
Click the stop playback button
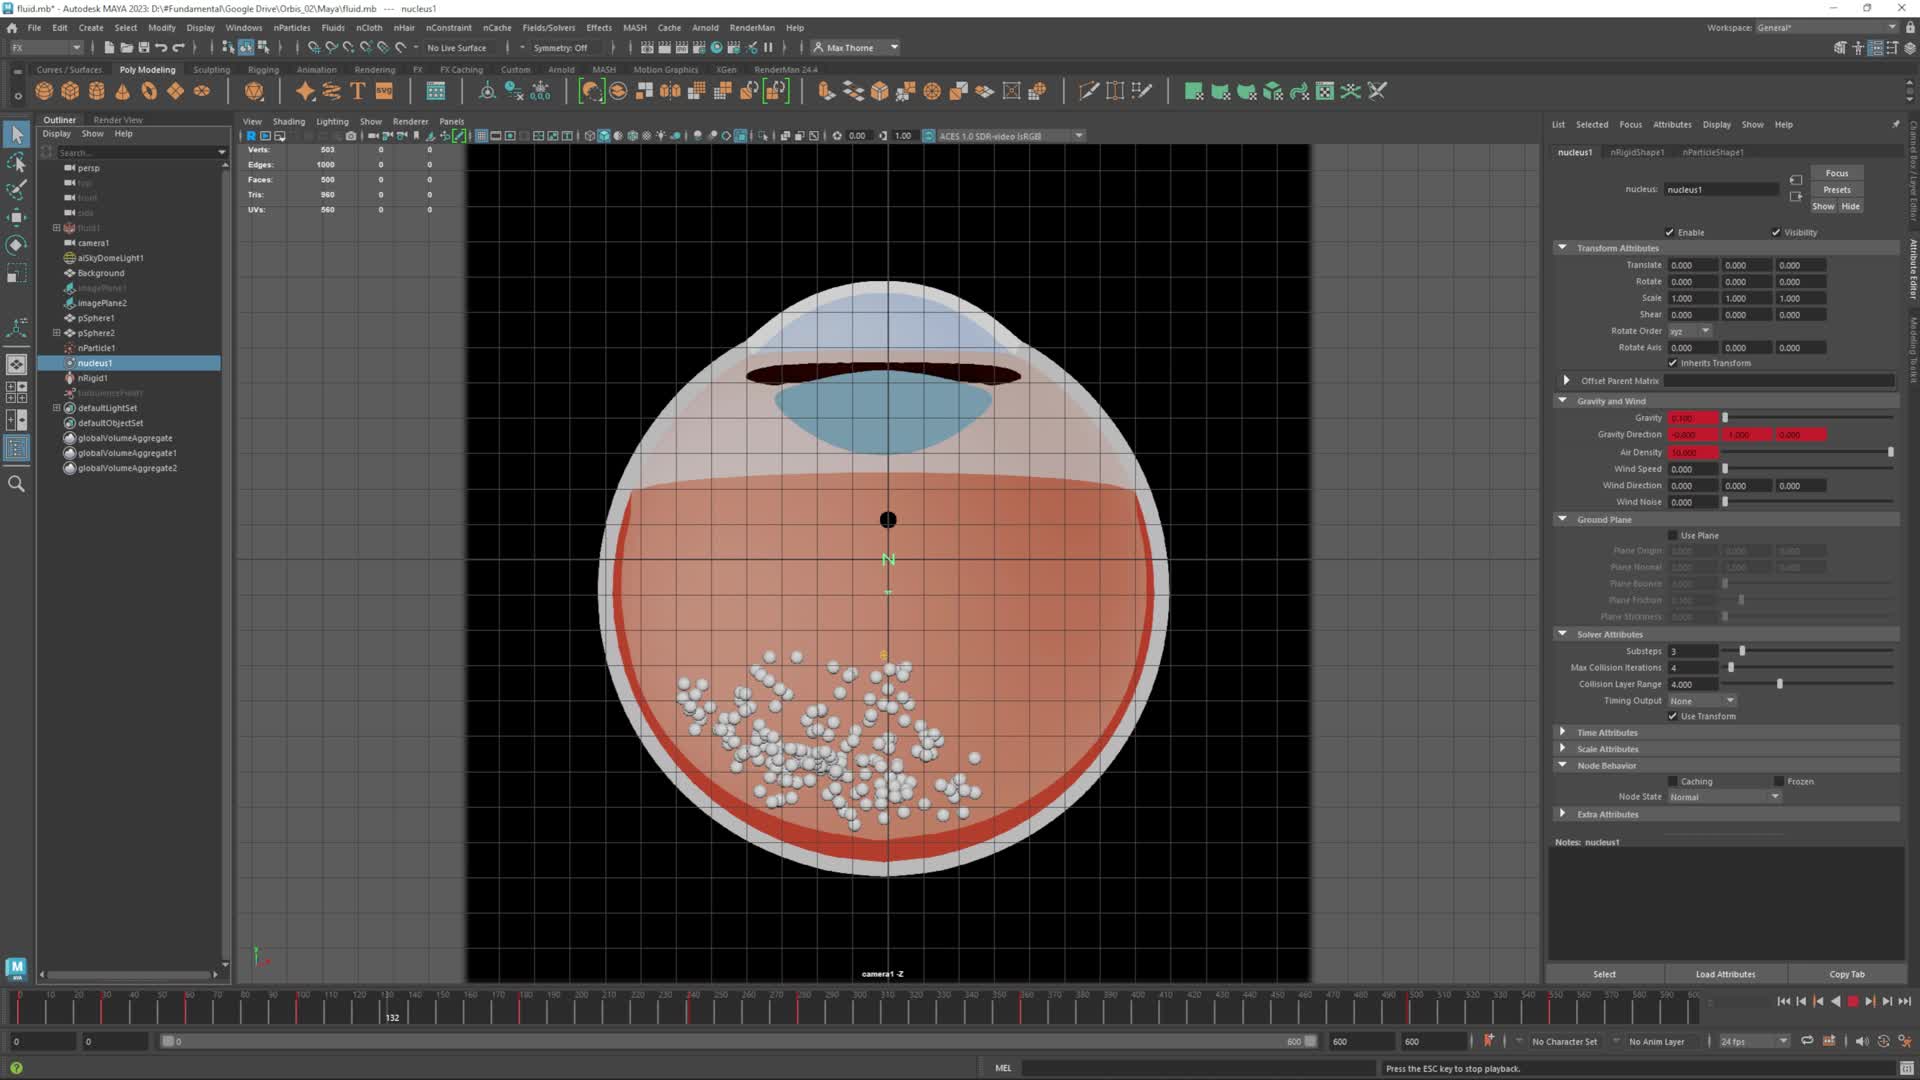click(x=1852, y=1001)
